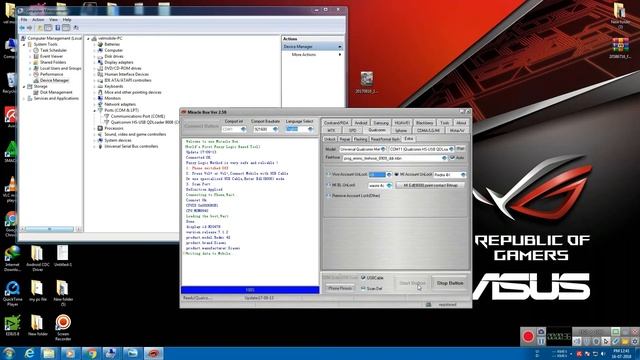Image resolution: width=640 pixels, height=360 pixels.
Task: Click the Back arrow in Computer Management toolbar
Action: tap(22, 28)
